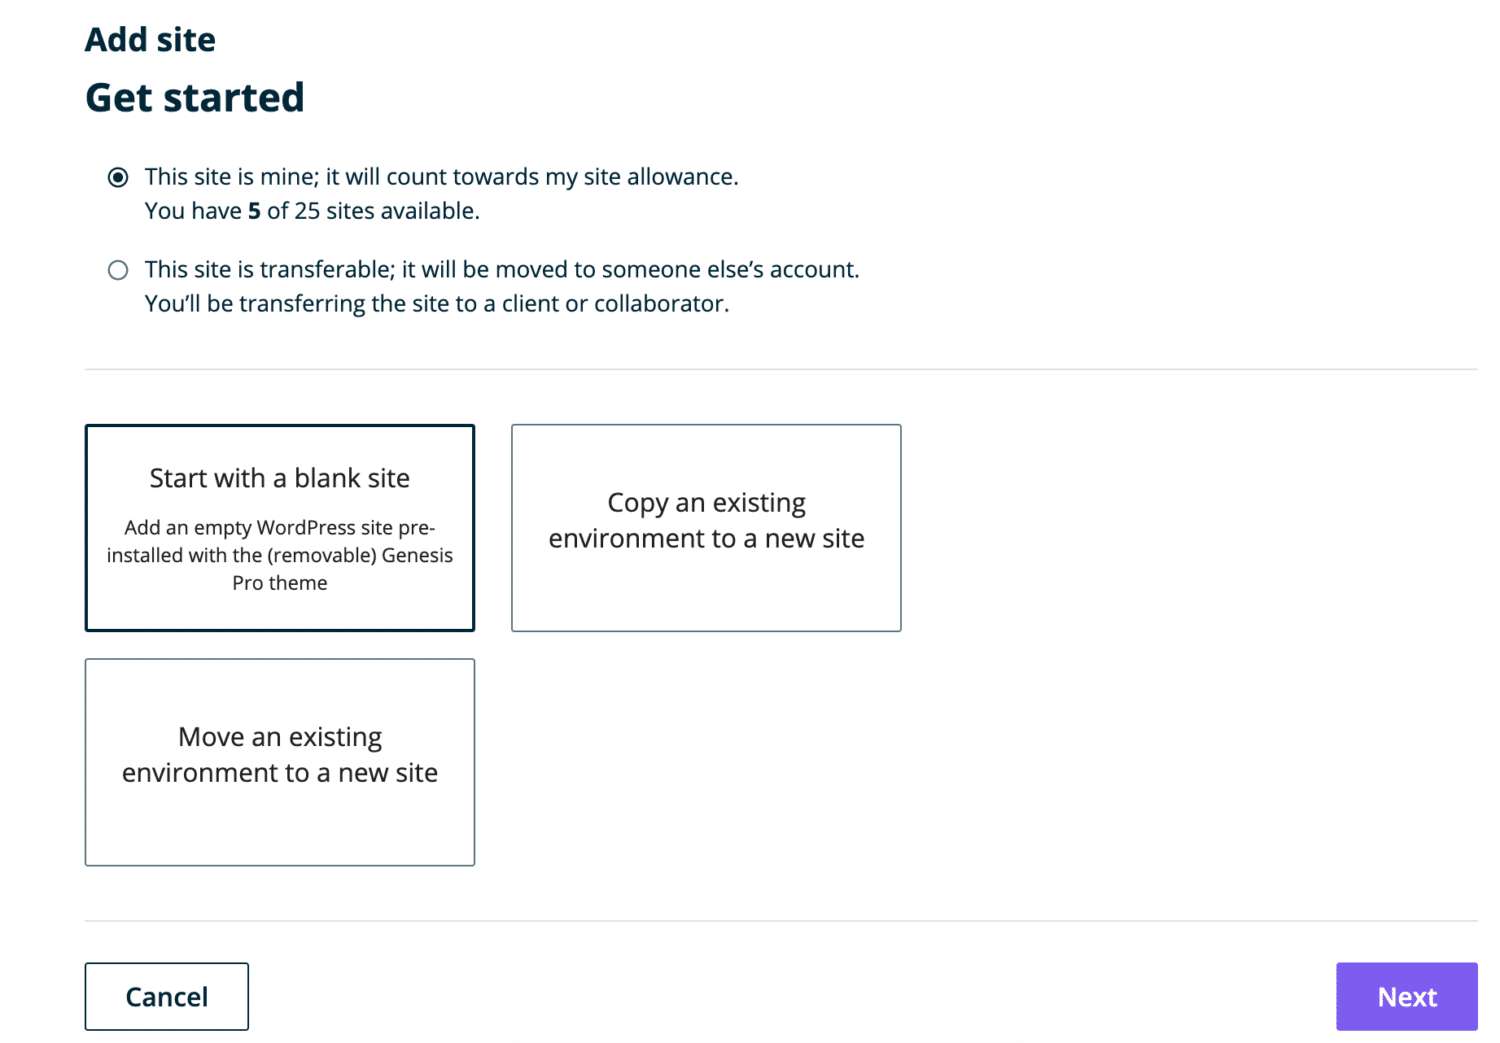This screenshot has width=1500, height=1043.
Task: Click the 'Get started' heading
Action: click(x=194, y=97)
